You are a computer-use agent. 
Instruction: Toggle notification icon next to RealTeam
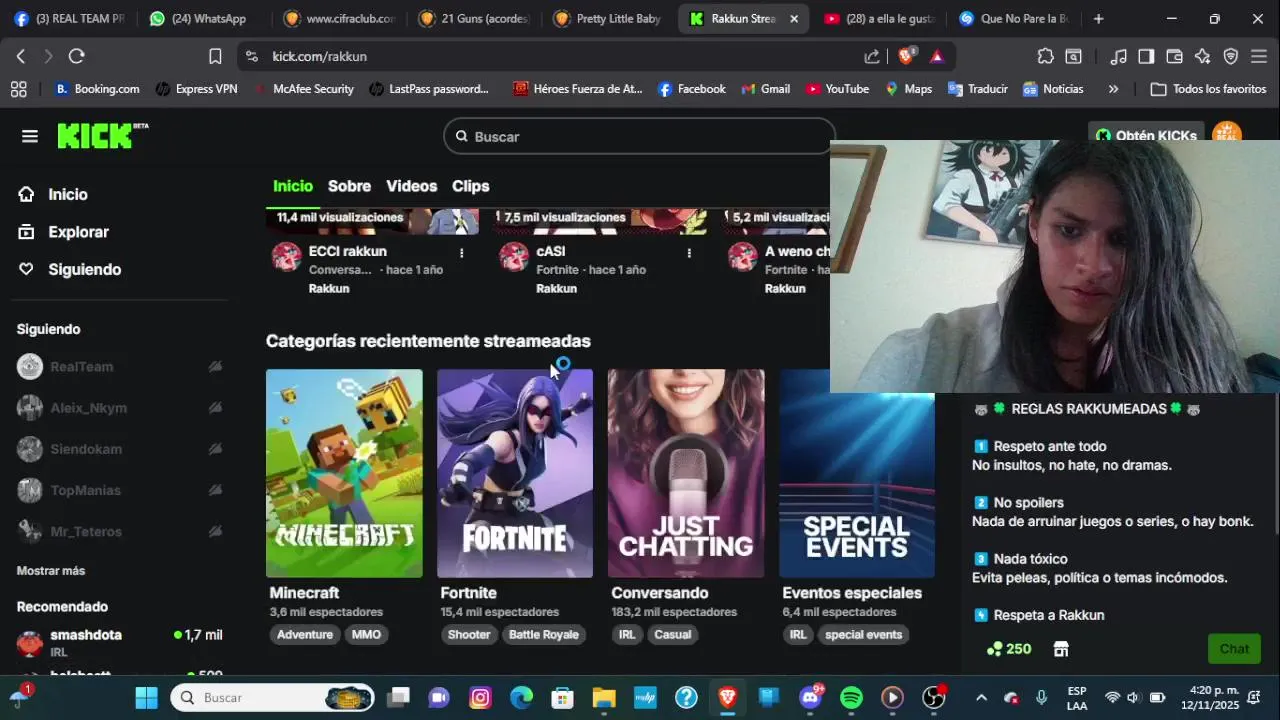click(215, 367)
